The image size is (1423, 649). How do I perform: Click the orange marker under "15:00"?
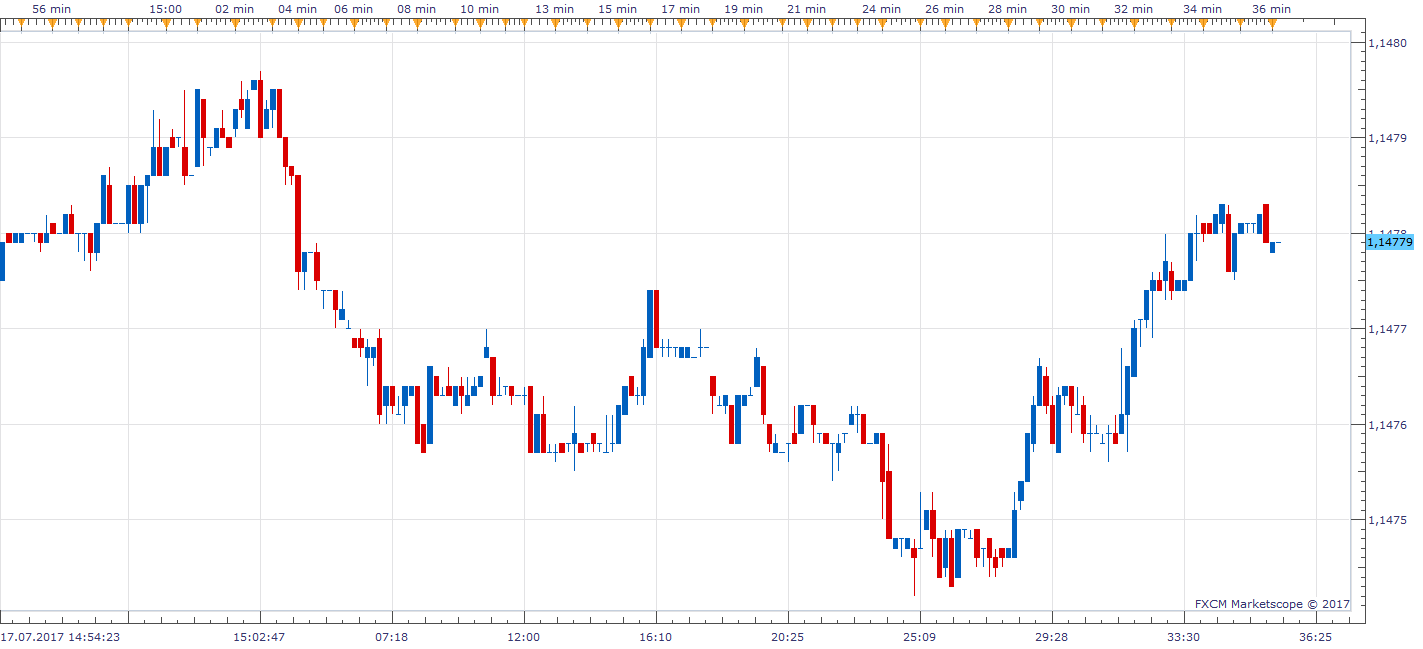tap(165, 22)
